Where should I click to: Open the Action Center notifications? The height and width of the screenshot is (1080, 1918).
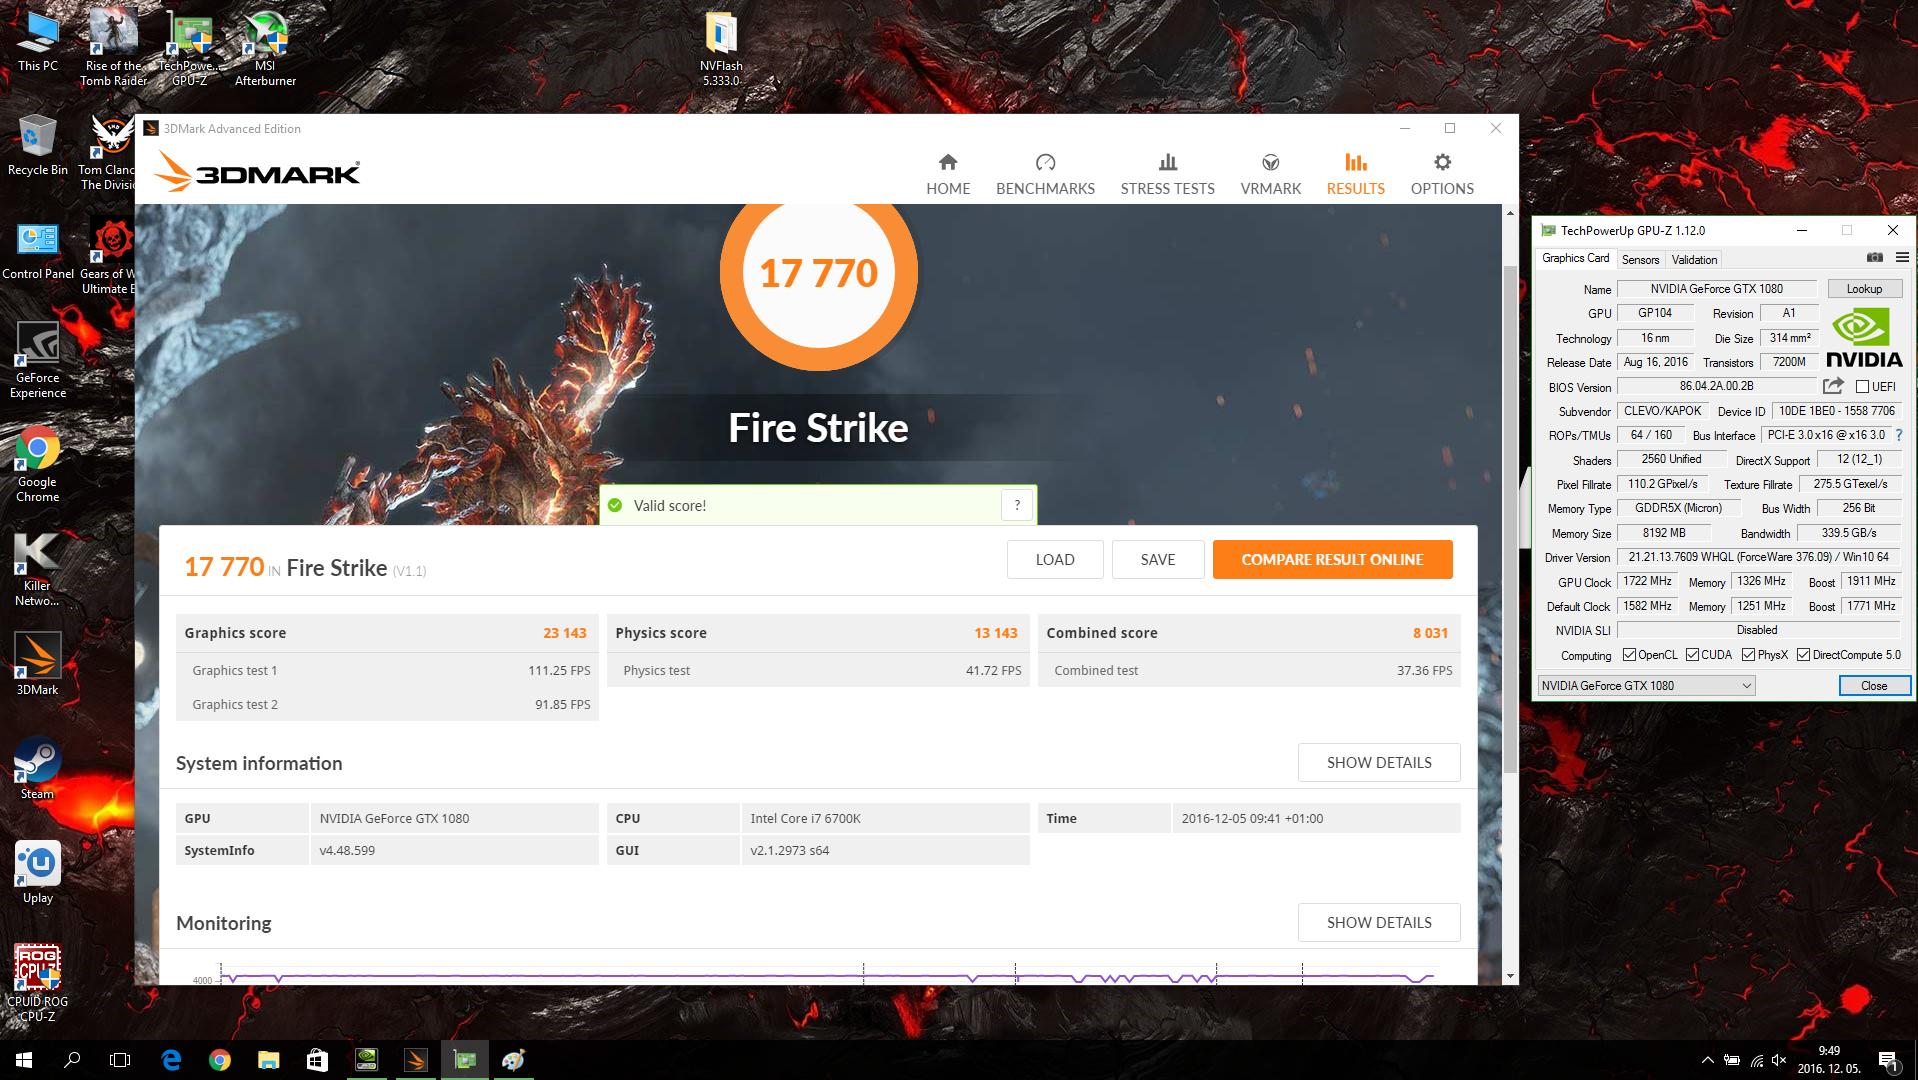pos(1888,1060)
